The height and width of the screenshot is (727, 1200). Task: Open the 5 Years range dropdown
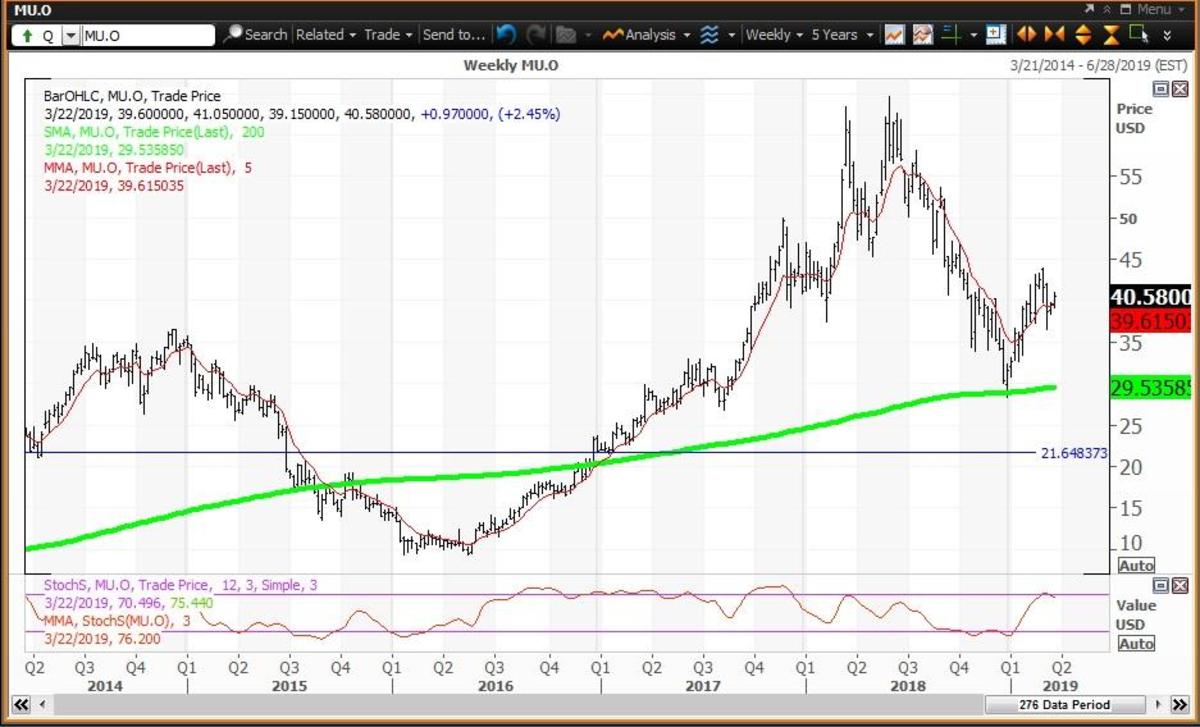coord(842,35)
